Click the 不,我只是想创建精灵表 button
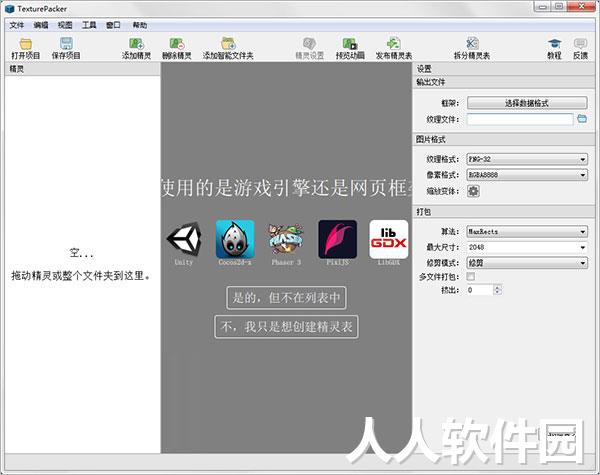This screenshot has height=475, width=600. (286, 327)
